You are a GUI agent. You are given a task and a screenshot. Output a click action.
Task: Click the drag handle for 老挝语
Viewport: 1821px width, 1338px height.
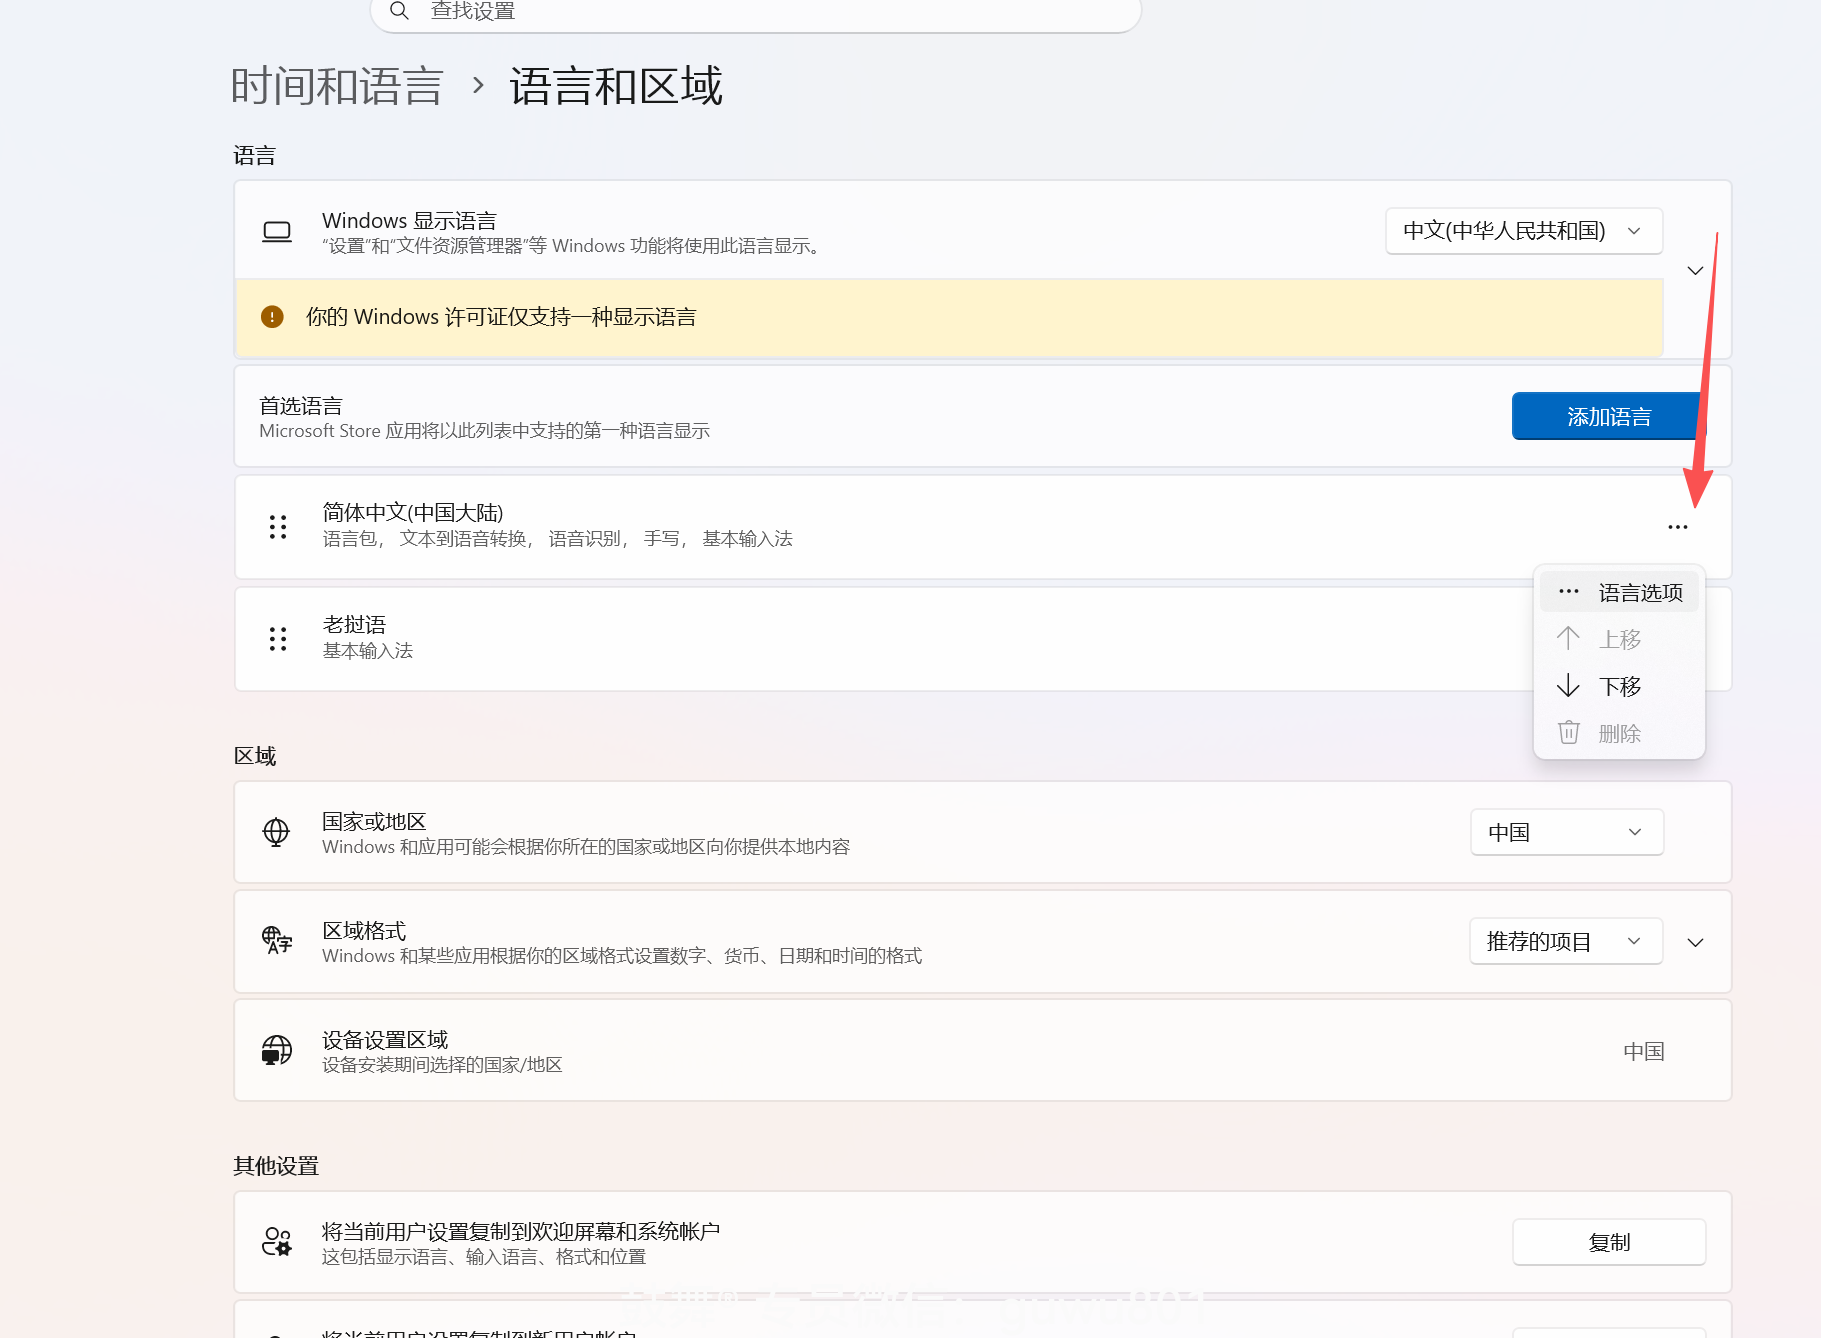278,639
